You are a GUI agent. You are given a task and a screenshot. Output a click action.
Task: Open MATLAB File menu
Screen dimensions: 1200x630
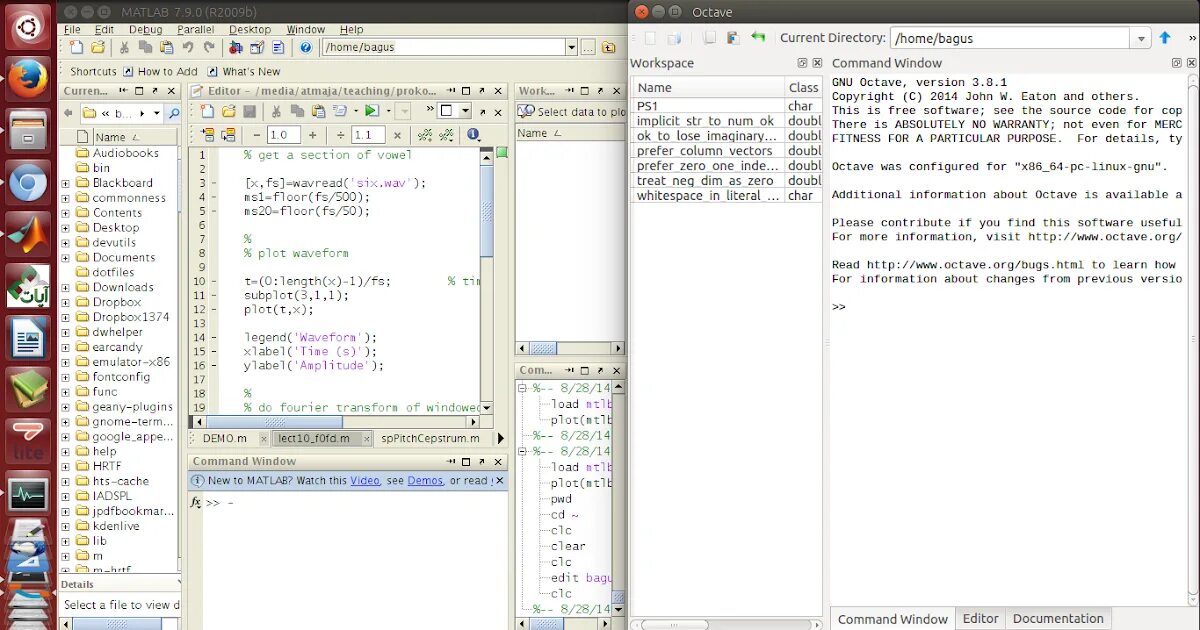(73, 30)
